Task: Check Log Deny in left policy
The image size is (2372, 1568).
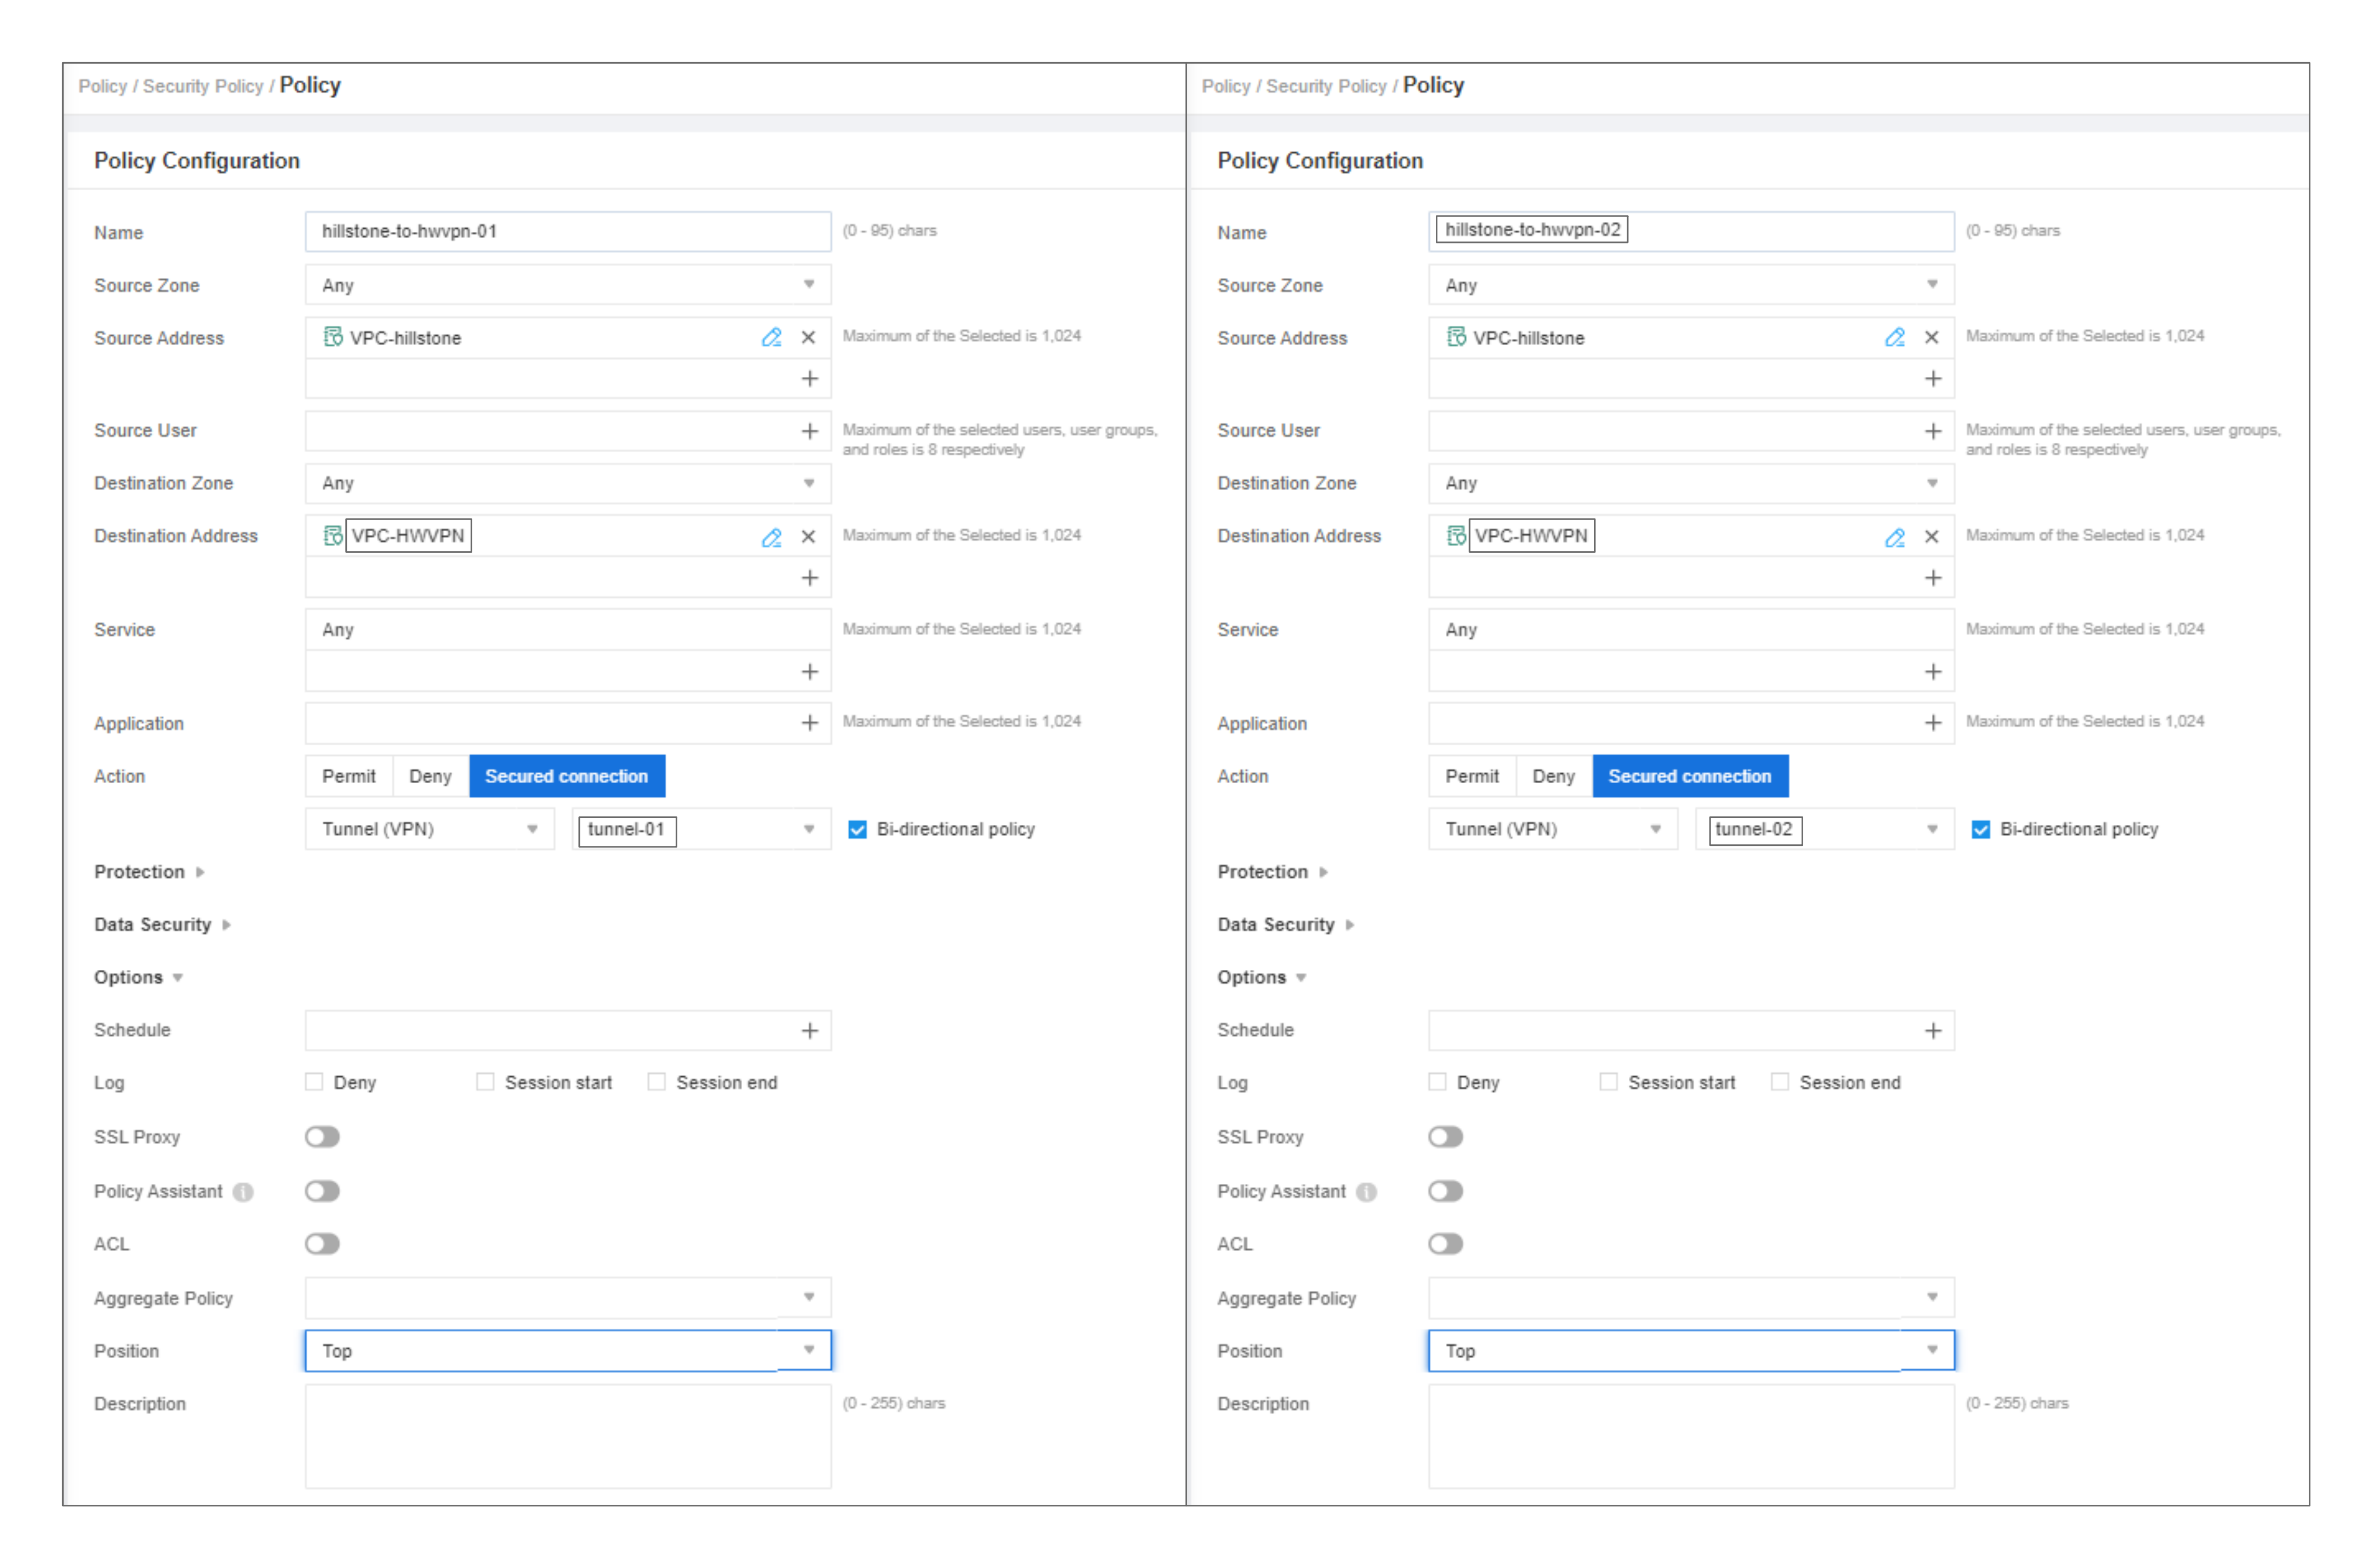Action: tap(314, 1082)
